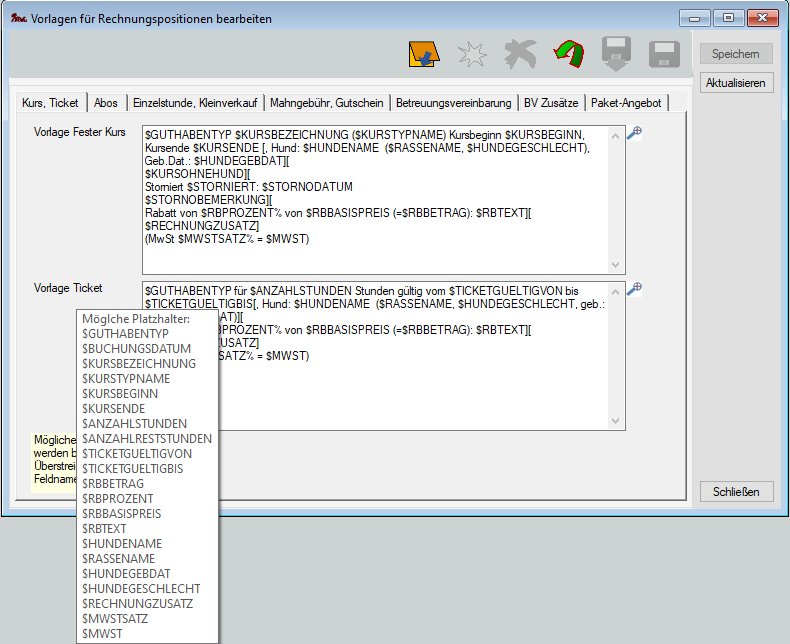Click inside the Vorlage Fester Kurs text box

[x=380, y=200]
